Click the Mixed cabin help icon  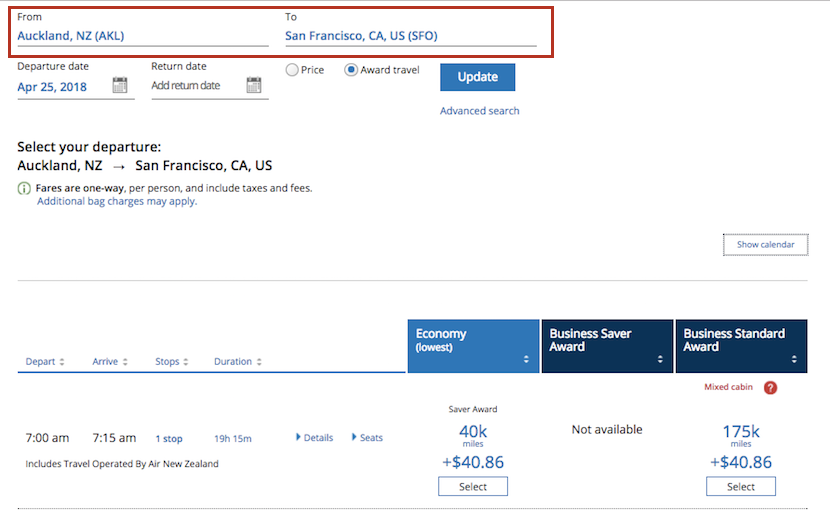[x=770, y=388]
